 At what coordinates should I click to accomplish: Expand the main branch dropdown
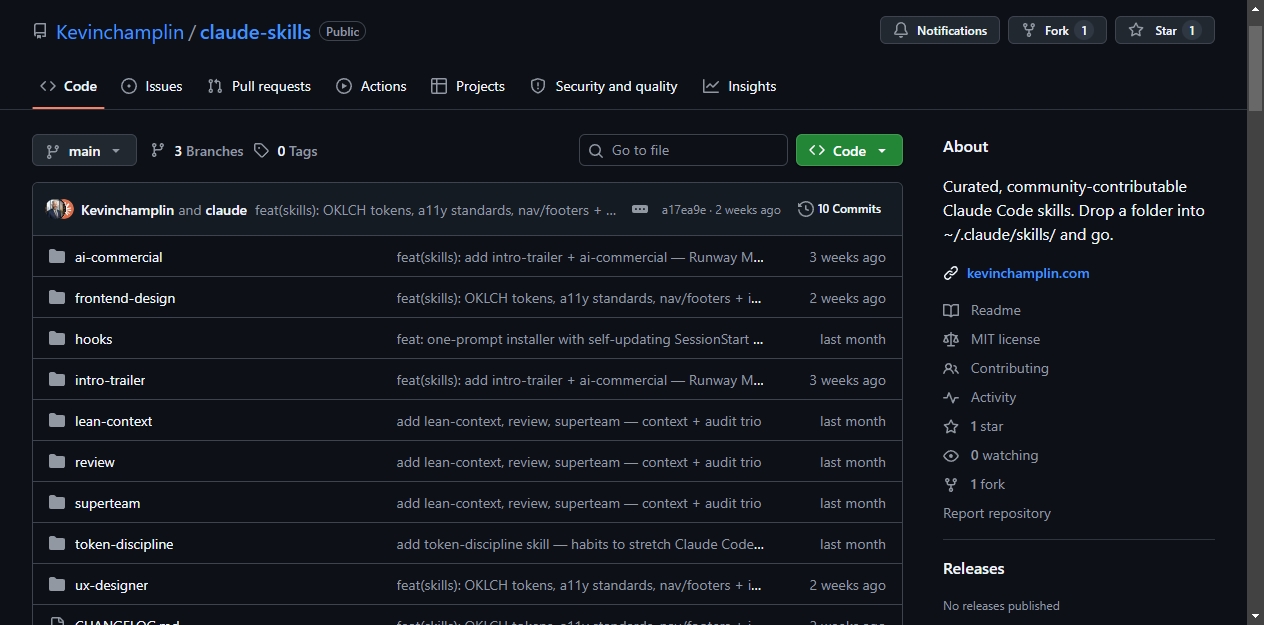(84, 151)
